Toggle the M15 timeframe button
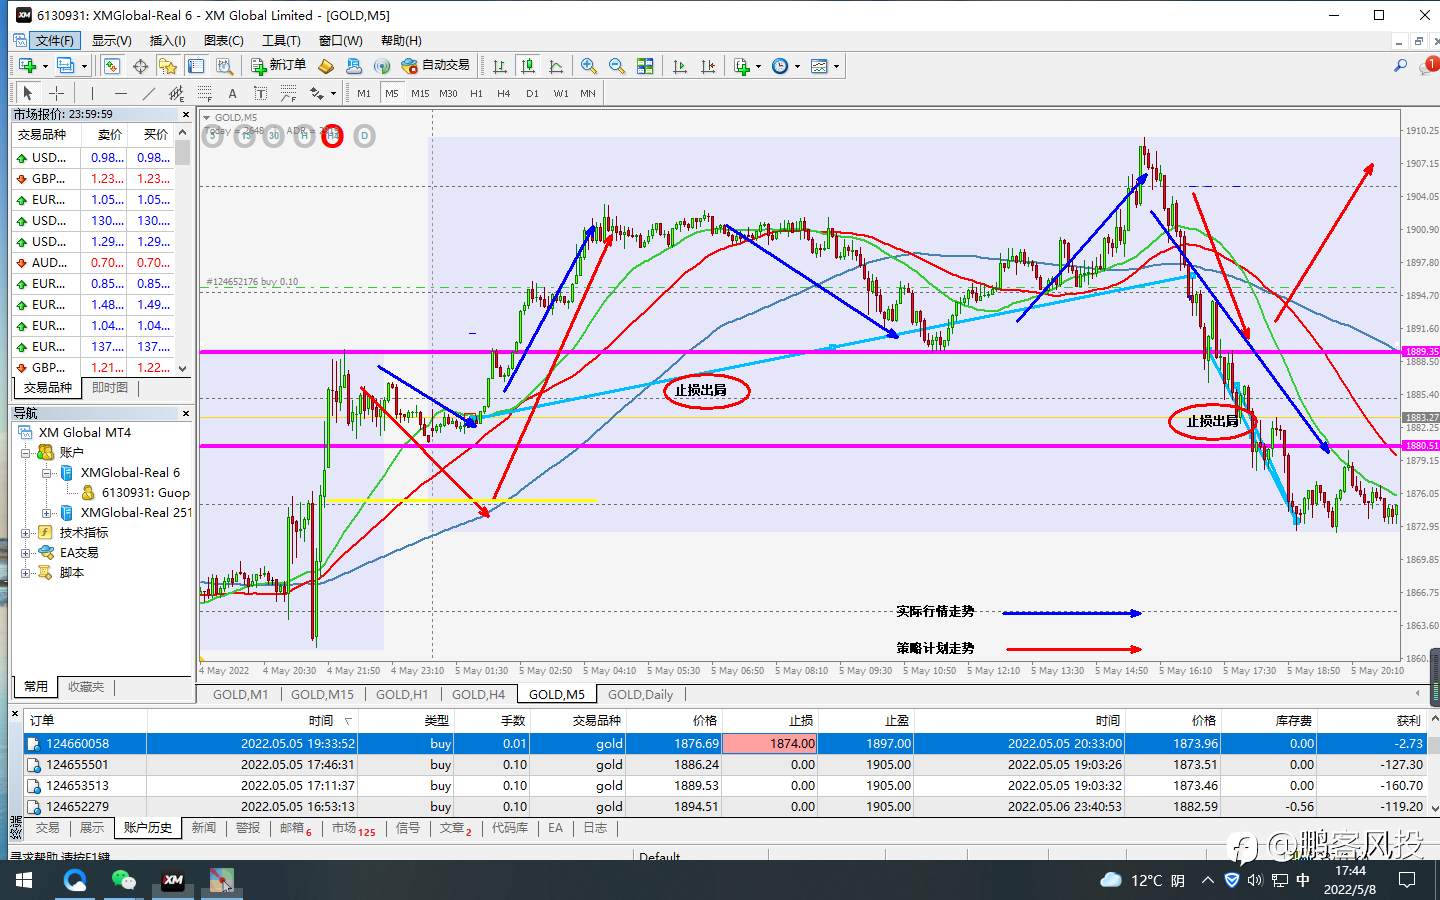 coord(420,93)
